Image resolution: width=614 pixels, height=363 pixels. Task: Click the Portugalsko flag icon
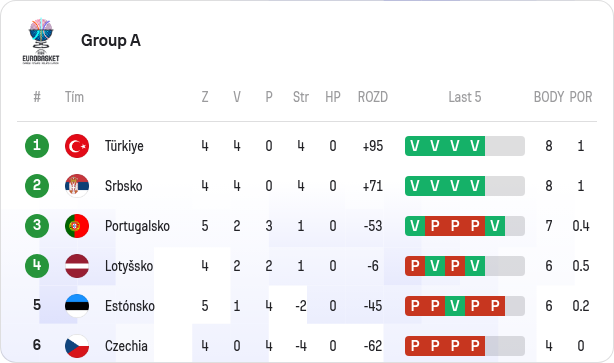point(77,226)
